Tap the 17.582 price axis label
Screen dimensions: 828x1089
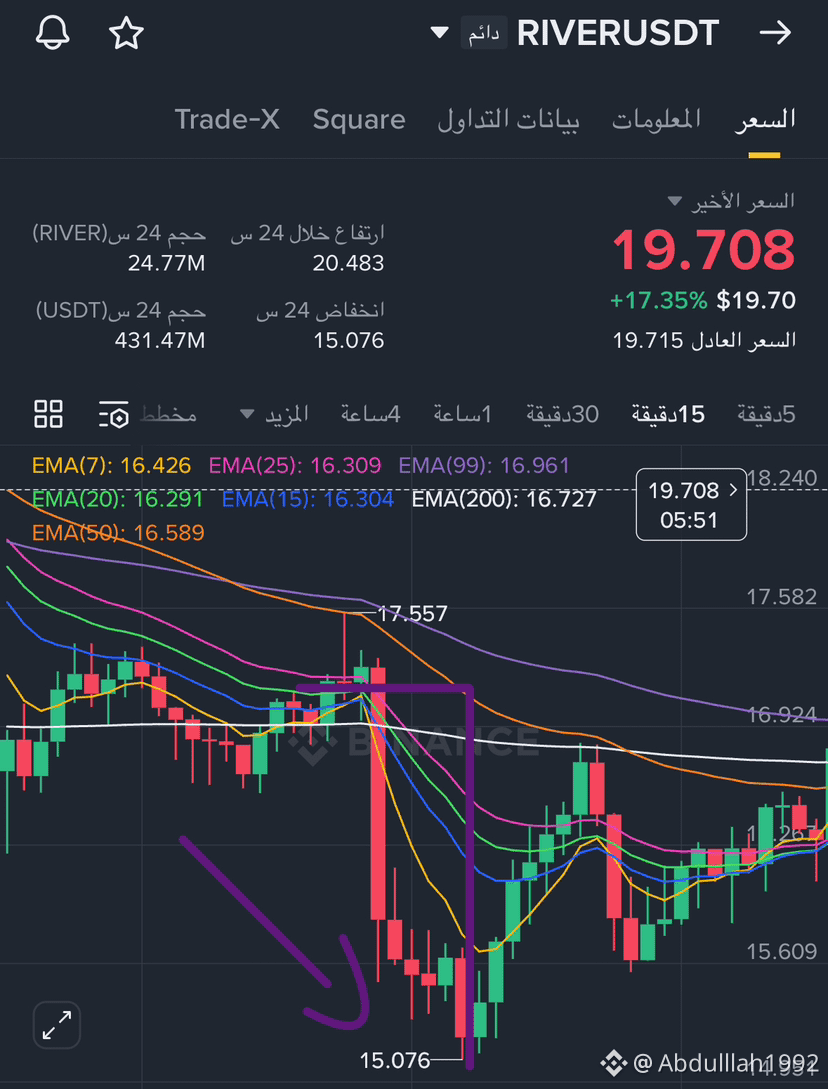781,597
